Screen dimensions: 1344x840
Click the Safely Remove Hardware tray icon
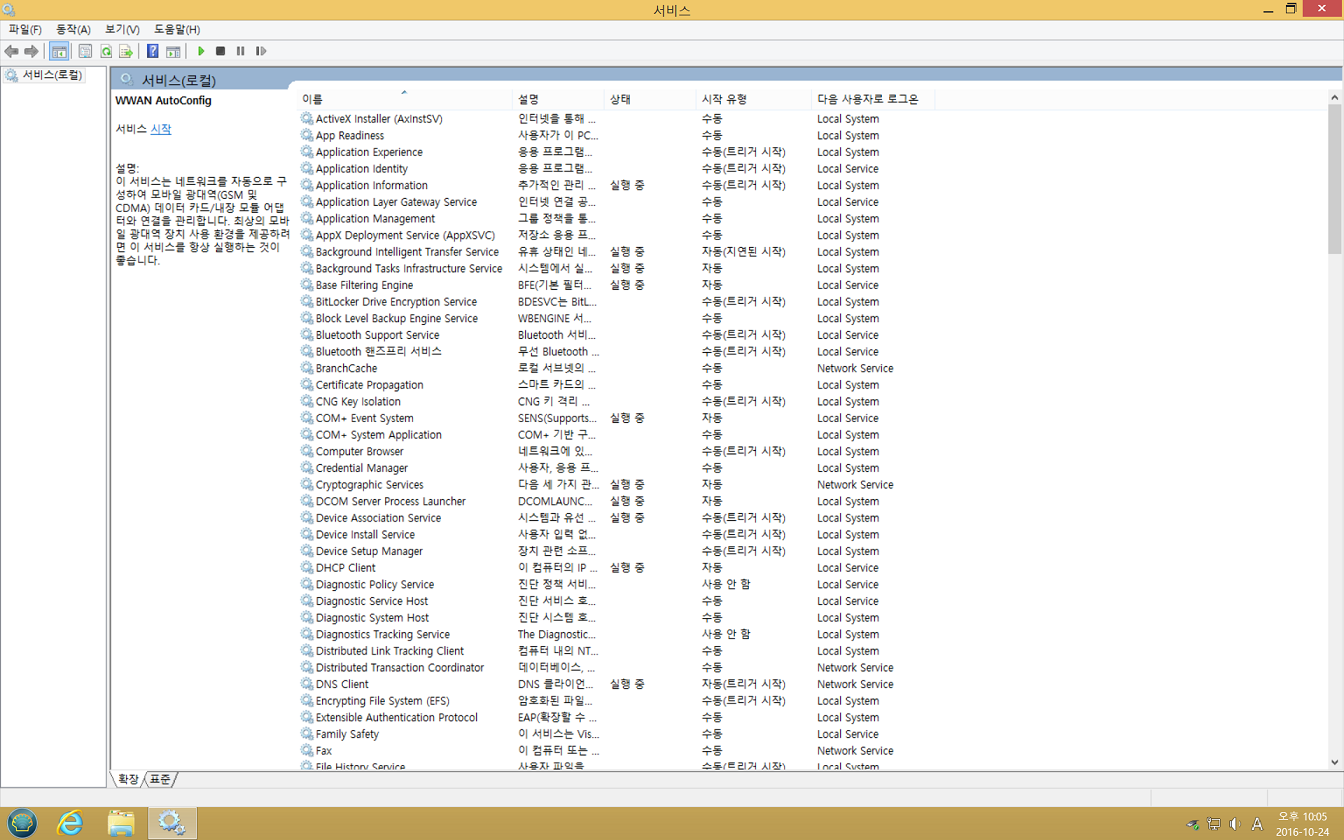pyautogui.click(x=1192, y=824)
